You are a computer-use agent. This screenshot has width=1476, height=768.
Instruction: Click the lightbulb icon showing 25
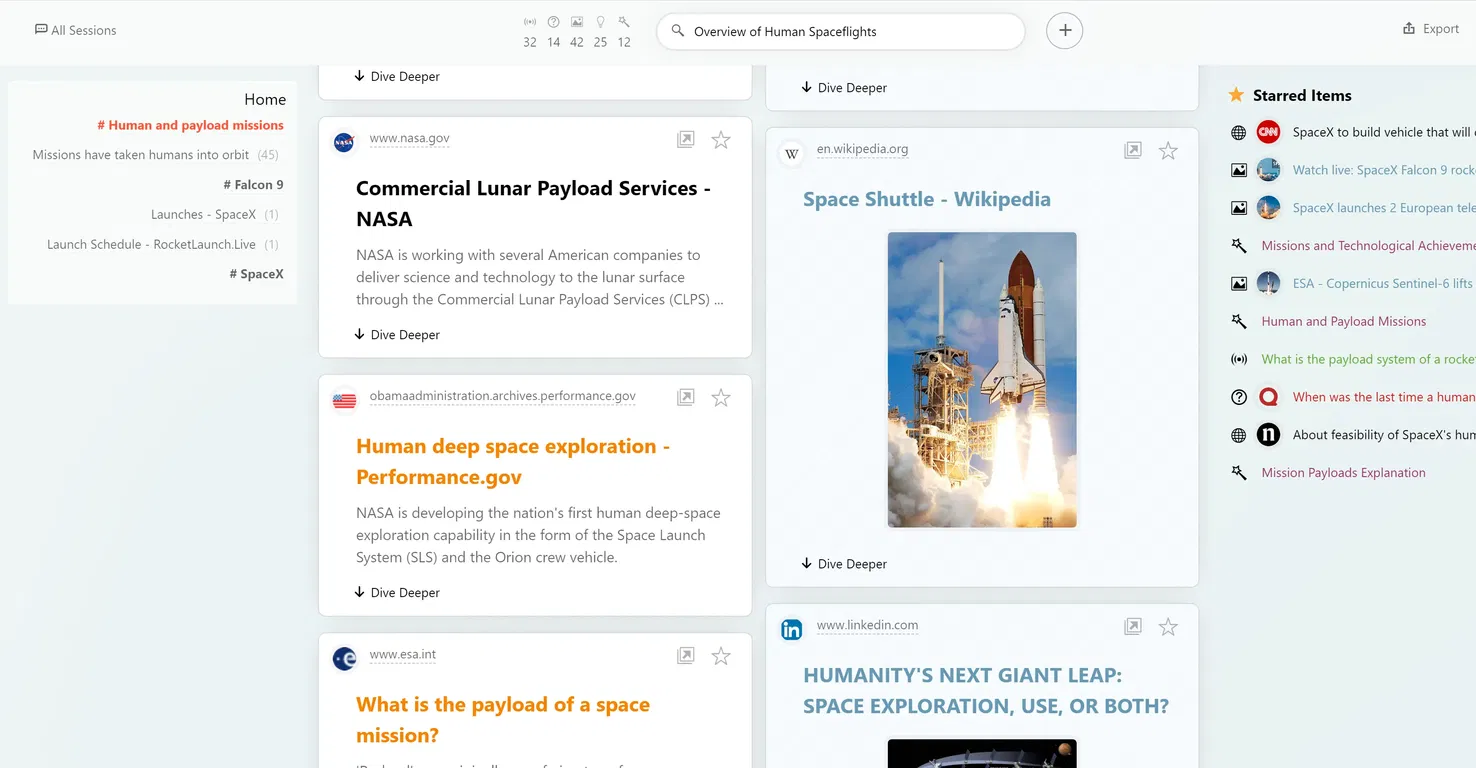click(600, 22)
